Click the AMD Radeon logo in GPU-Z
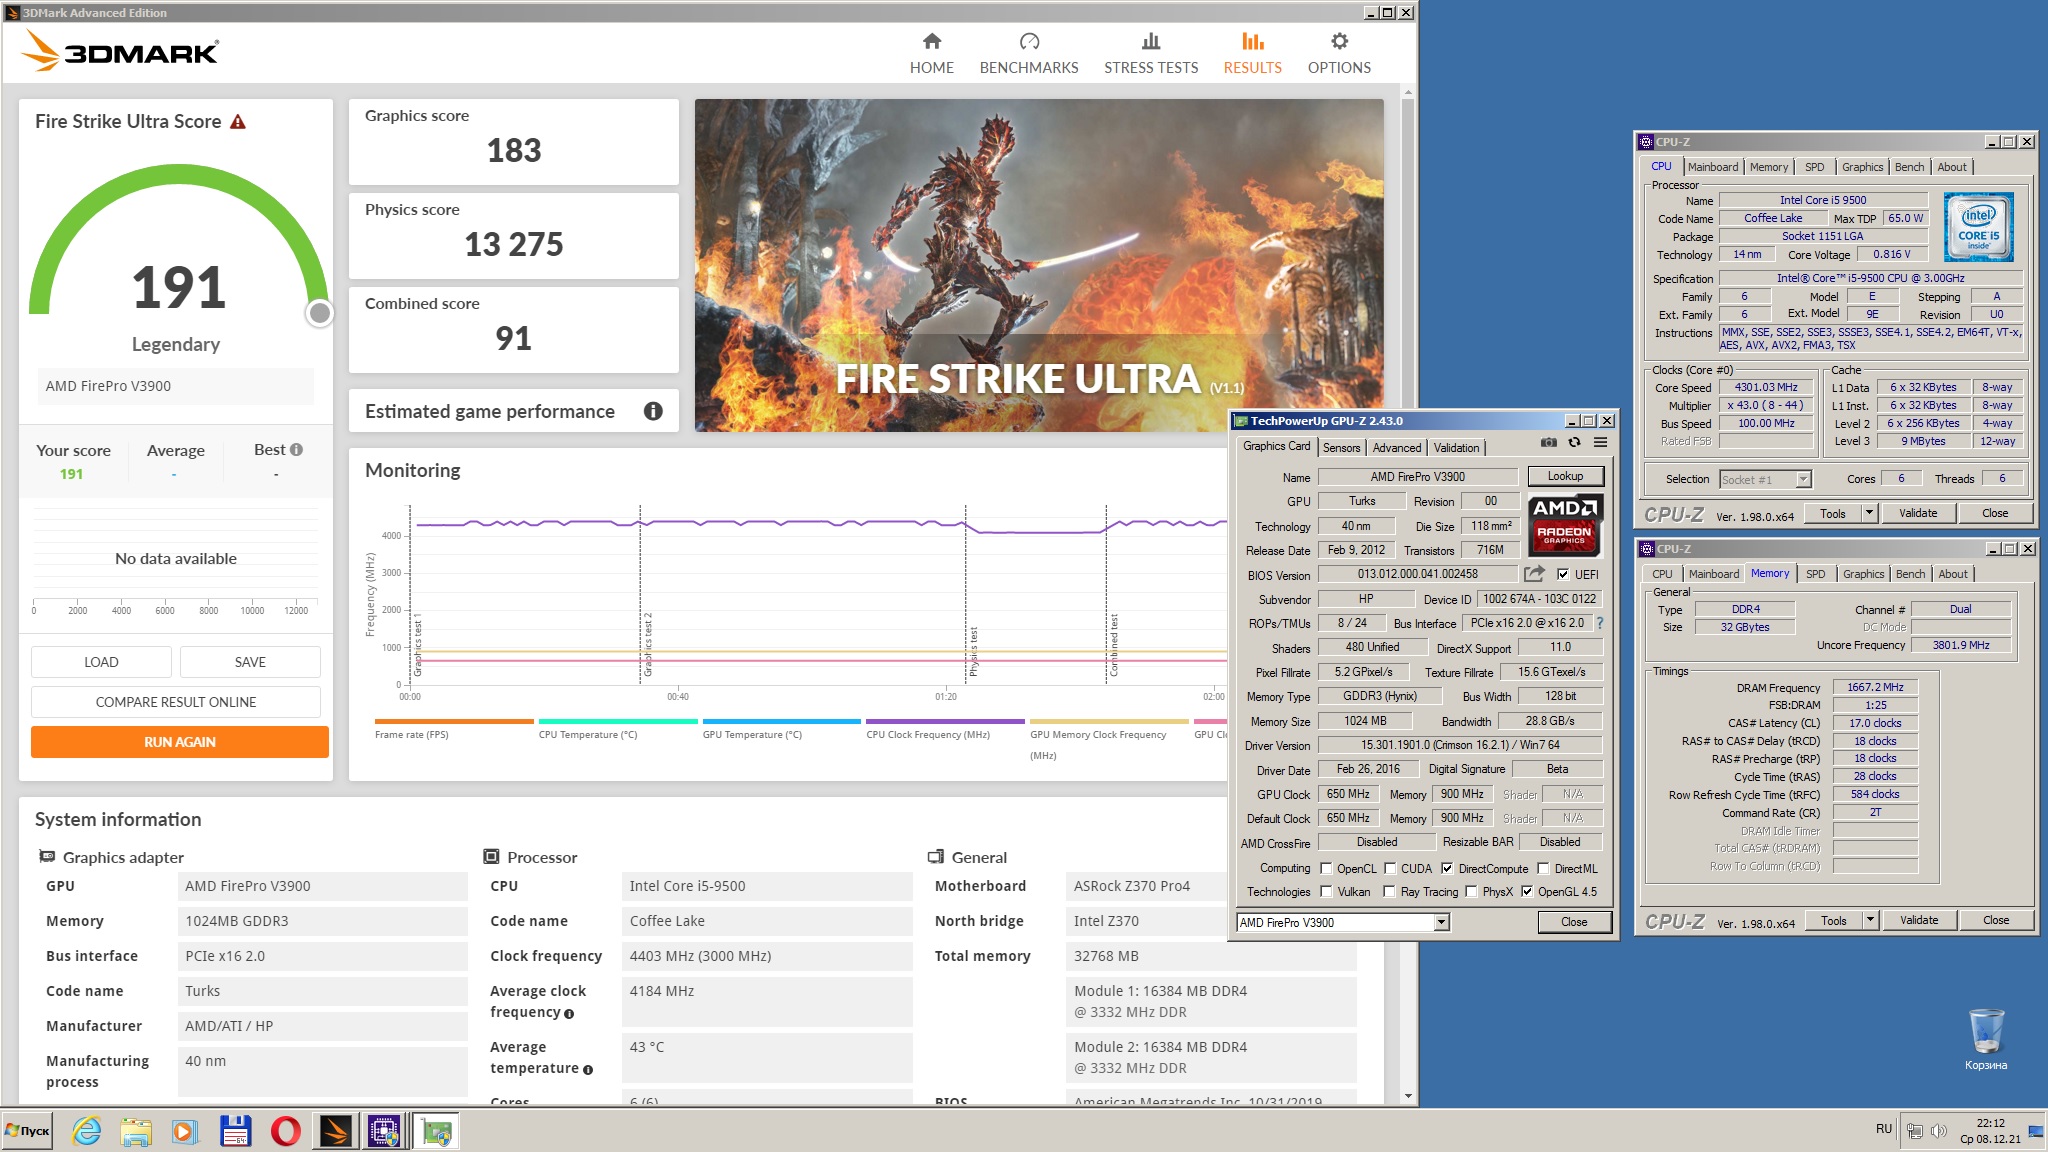Image resolution: width=2048 pixels, height=1152 pixels. tap(1565, 523)
